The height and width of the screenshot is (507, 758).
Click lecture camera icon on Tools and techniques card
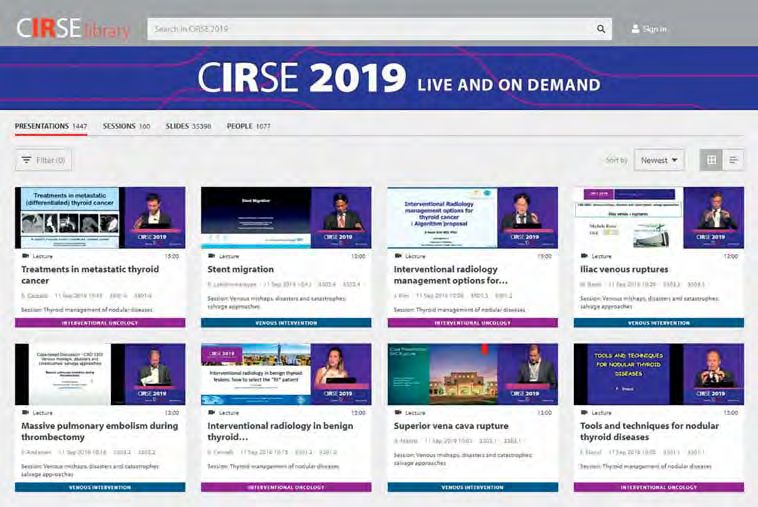click(x=584, y=412)
